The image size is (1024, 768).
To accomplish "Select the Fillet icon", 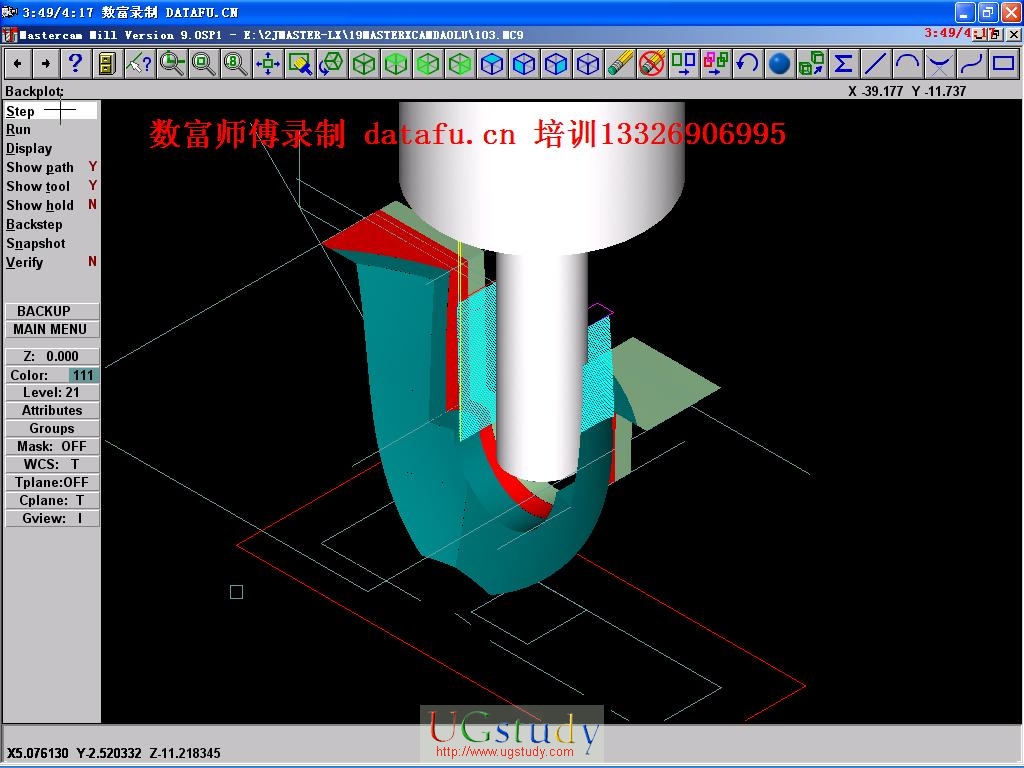I will (940, 63).
